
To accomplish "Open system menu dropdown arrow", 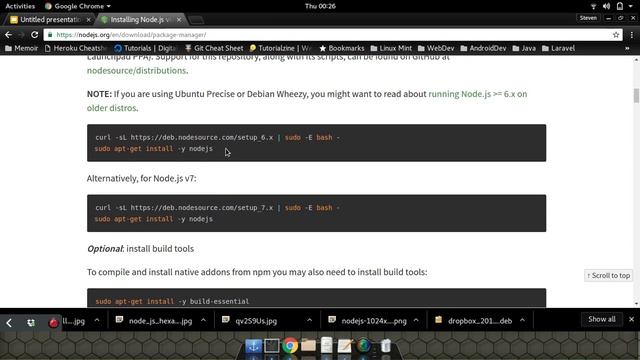I will coord(631,6).
